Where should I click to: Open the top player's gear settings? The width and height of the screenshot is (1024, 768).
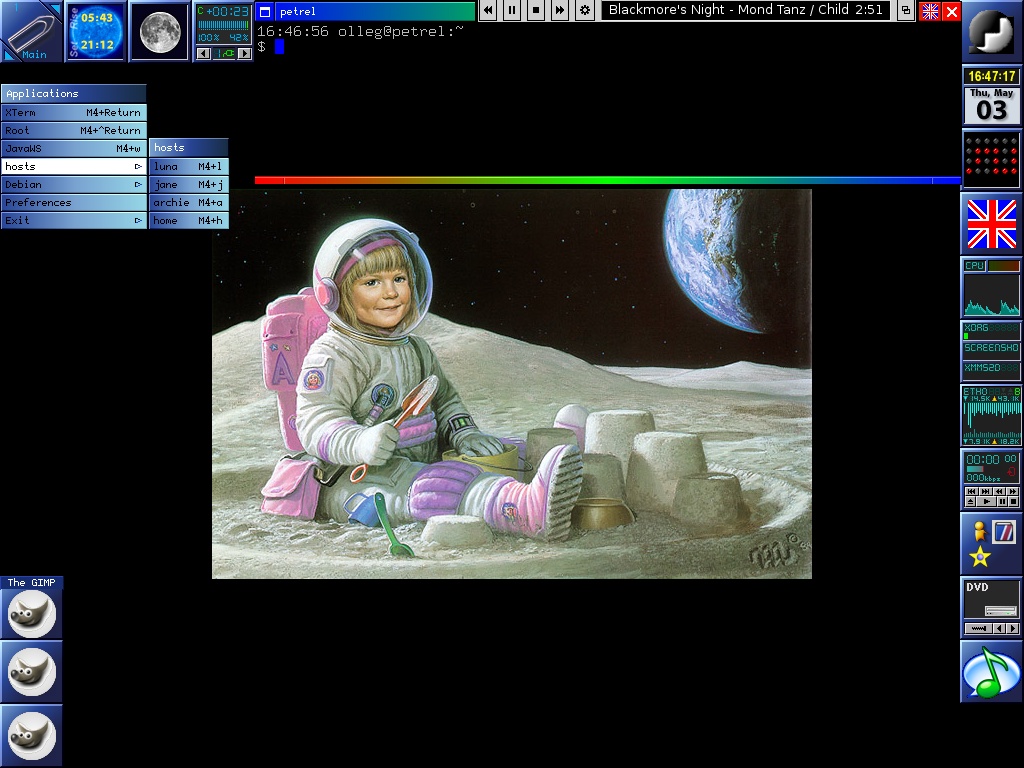(584, 10)
